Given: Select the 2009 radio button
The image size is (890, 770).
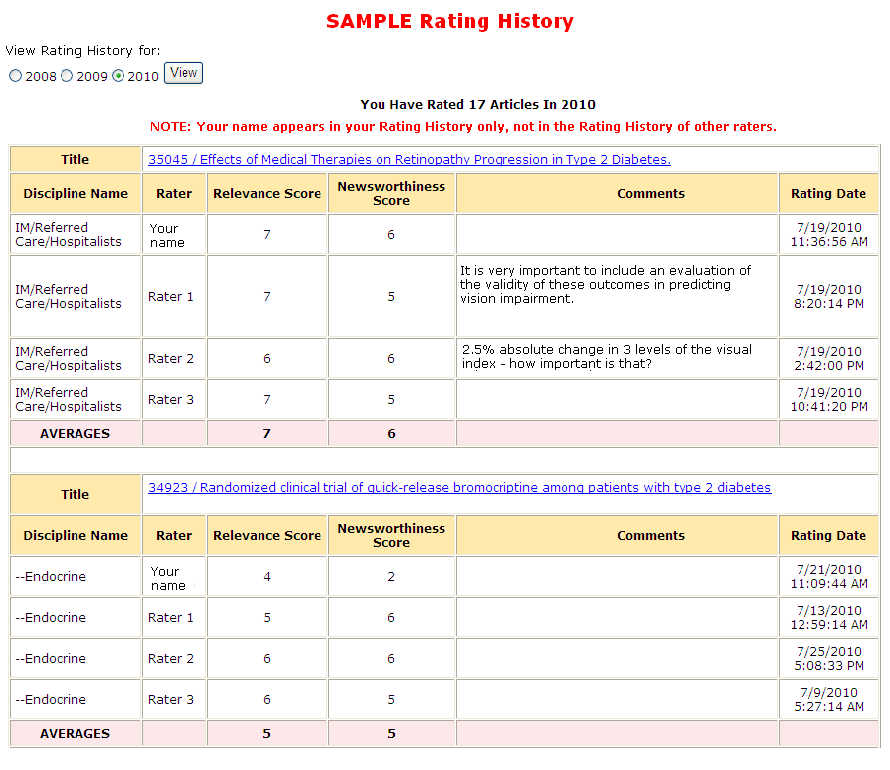Looking at the screenshot, I should [x=67, y=76].
